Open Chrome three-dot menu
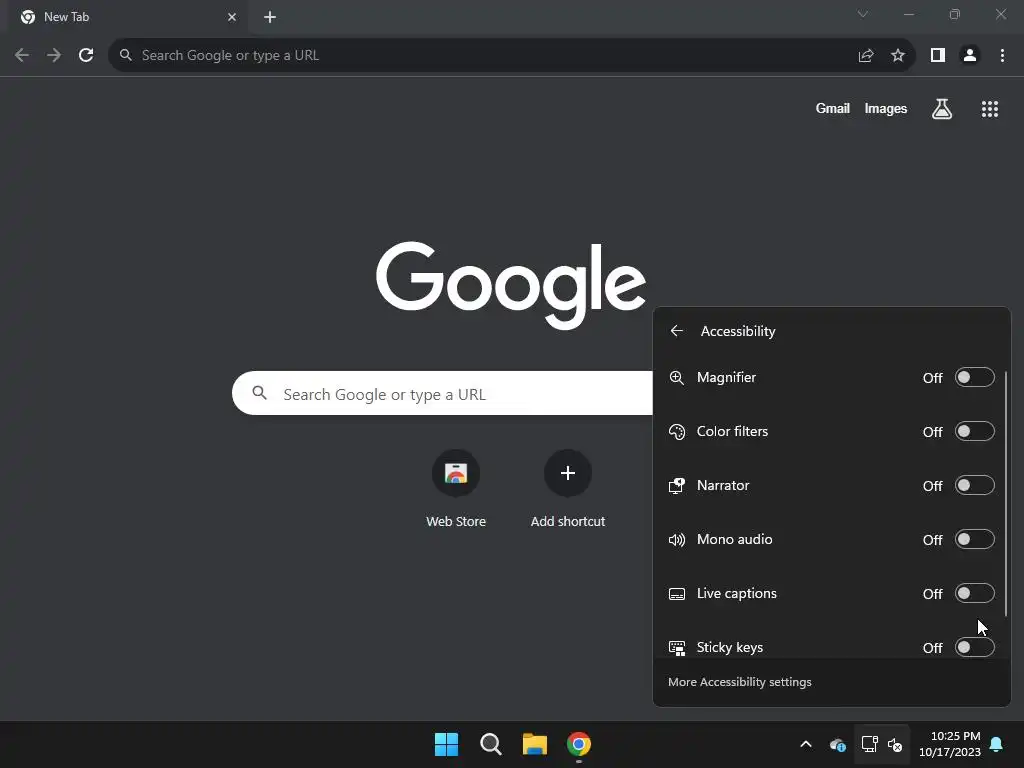The width and height of the screenshot is (1024, 768). [x=1002, y=56]
